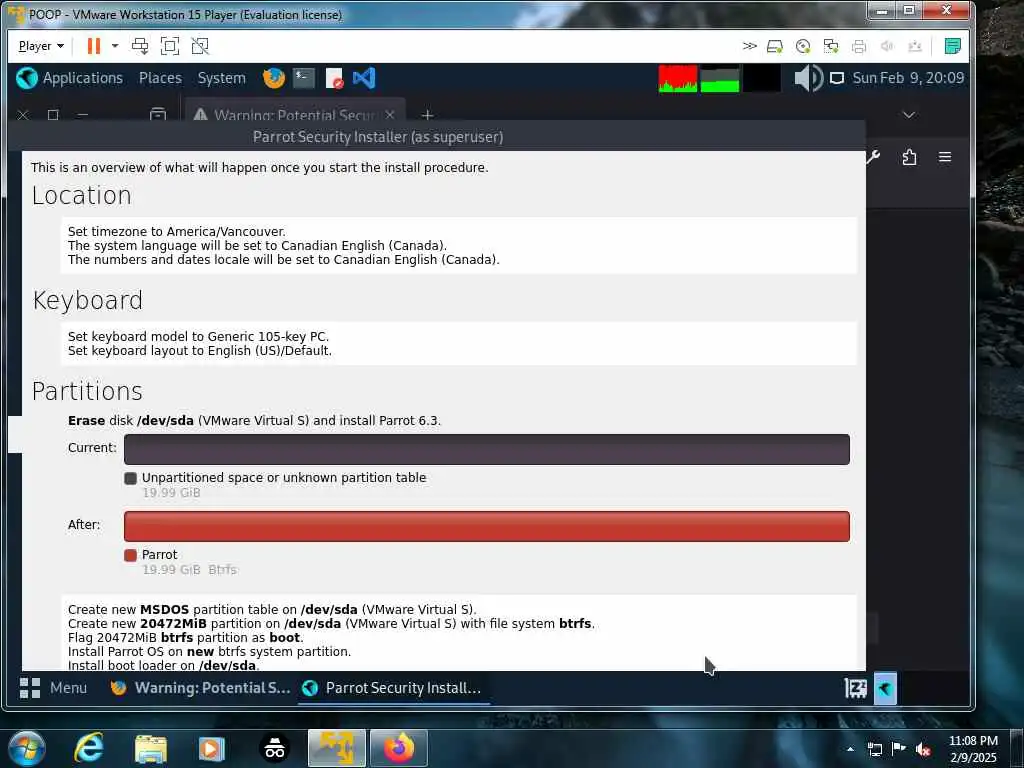The height and width of the screenshot is (768, 1024).
Task: Select the Warning: Potential Security browser tab
Action: click(295, 114)
